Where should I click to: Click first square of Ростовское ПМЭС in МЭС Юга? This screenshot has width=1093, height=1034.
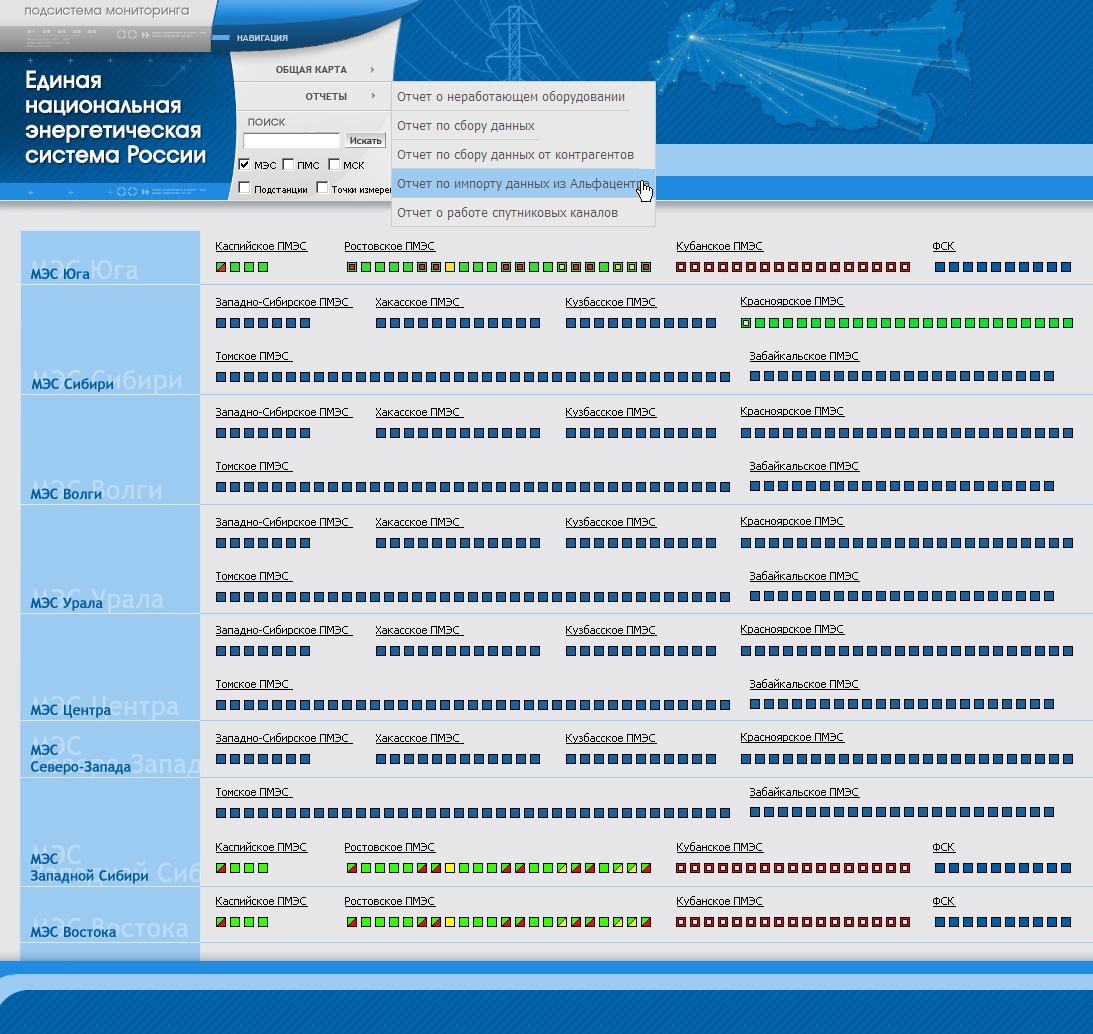coord(352,267)
